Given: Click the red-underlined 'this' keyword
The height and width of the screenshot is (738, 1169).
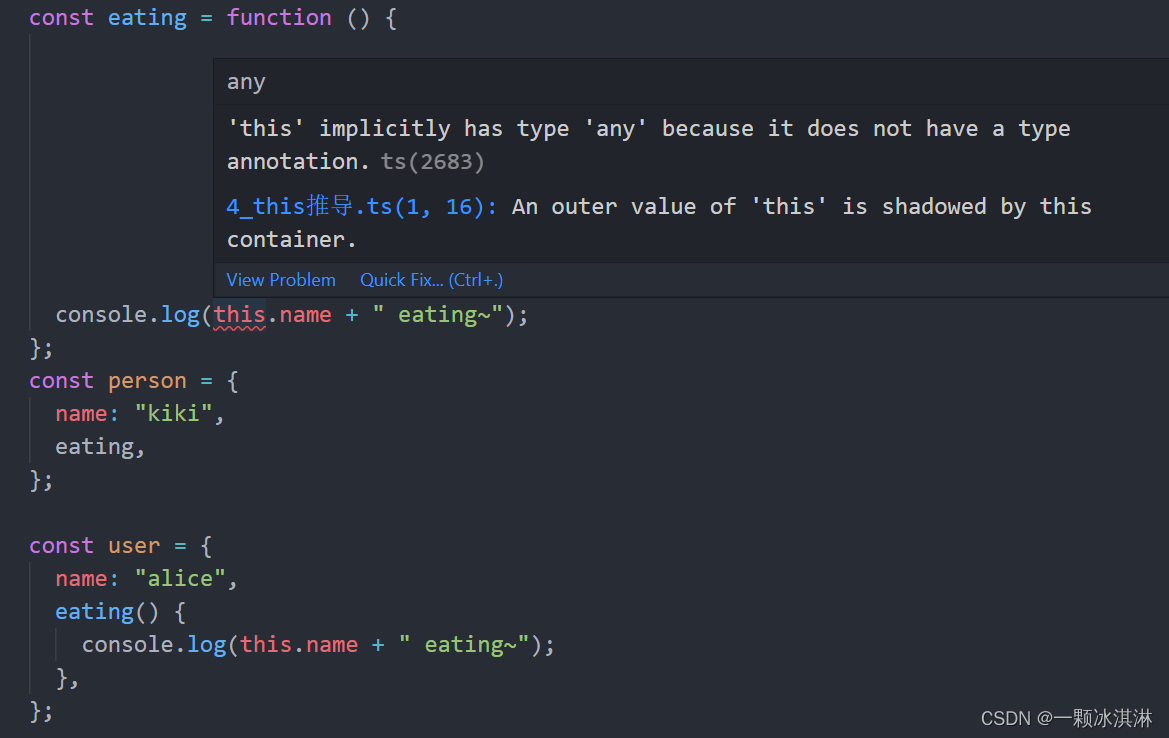Looking at the screenshot, I should (x=239, y=315).
